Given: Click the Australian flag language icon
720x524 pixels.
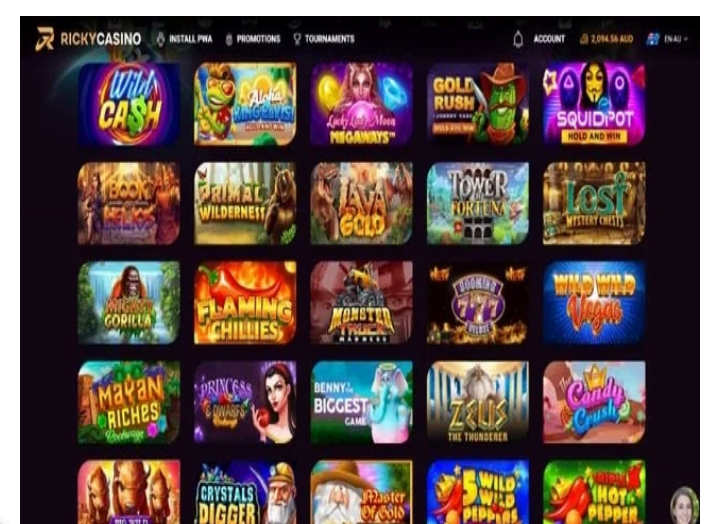Looking at the screenshot, I should (652, 39).
